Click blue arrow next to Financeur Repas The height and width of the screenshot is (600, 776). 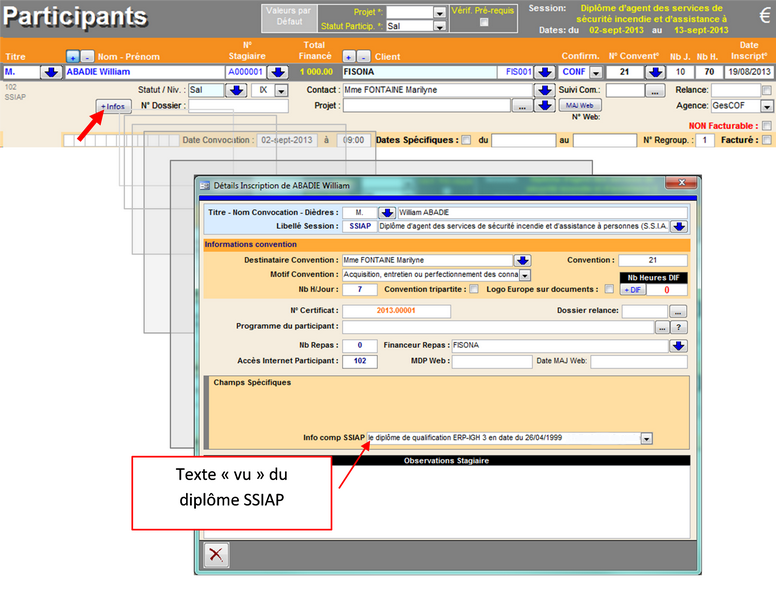pyautogui.click(x=679, y=346)
